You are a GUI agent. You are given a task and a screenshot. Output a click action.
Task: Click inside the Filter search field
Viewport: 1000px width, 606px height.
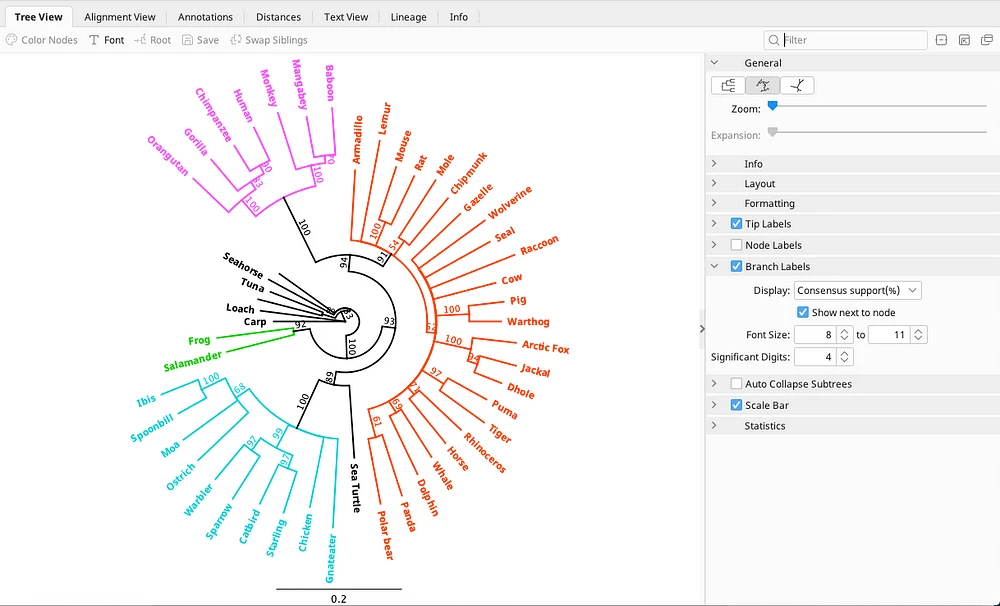point(850,40)
